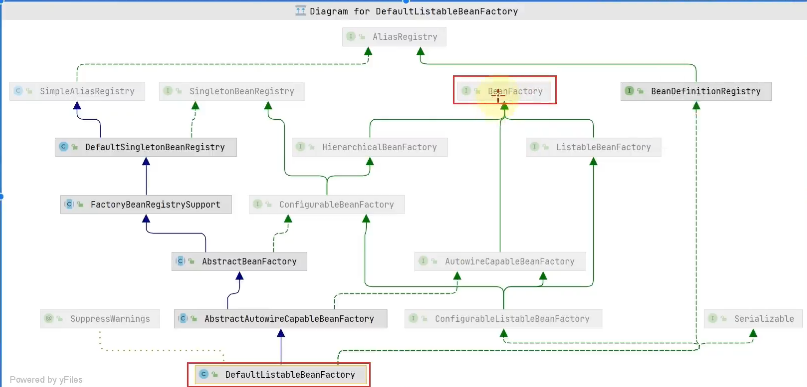Viewport: 807px width, 387px height.
Task: Click the interface icon on ListableBeanFactory node
Action: [534, 147]
